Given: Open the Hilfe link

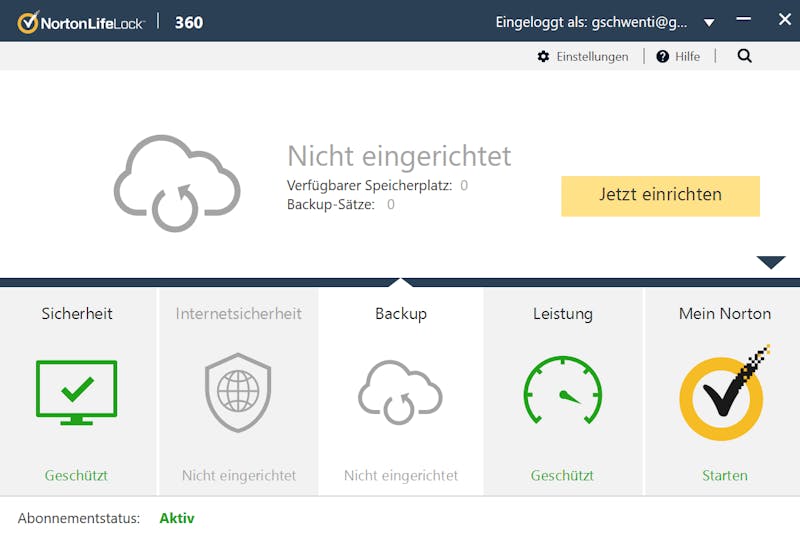Looking at the screenshot, I should tap(687, 57).
